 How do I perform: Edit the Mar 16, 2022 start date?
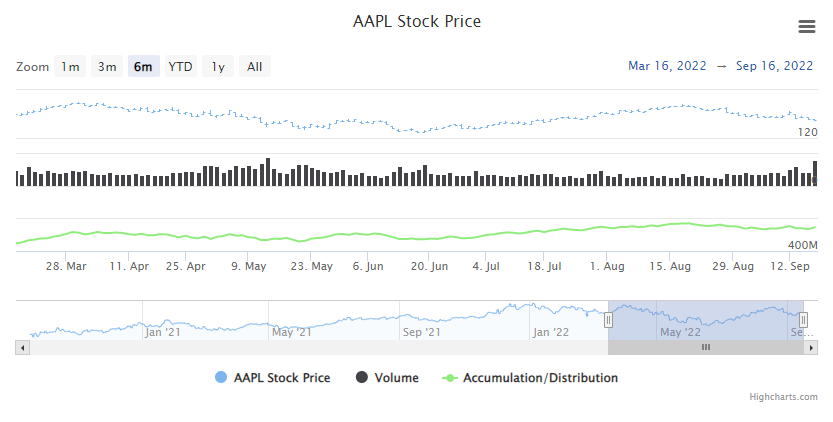(667, 66)
